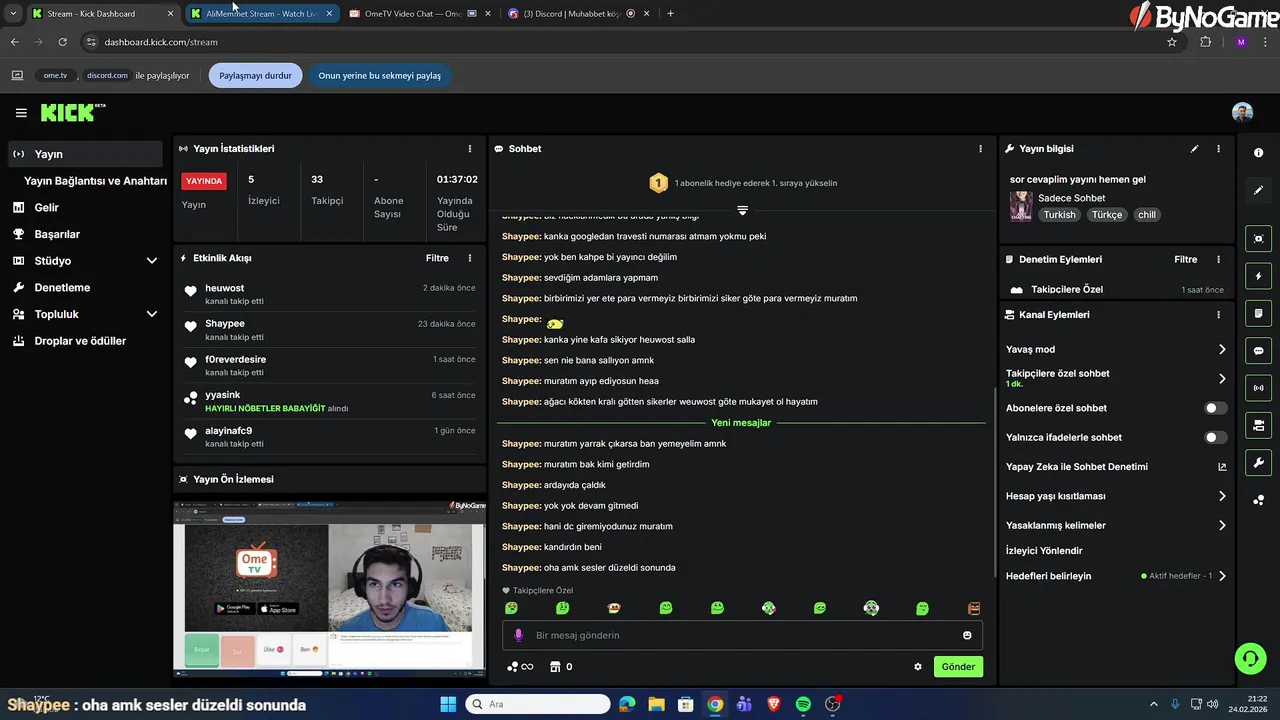Click Paylaşmayı durdur button
The width and height of the screenshot is (1280, 720).
(x=255, y=75)
